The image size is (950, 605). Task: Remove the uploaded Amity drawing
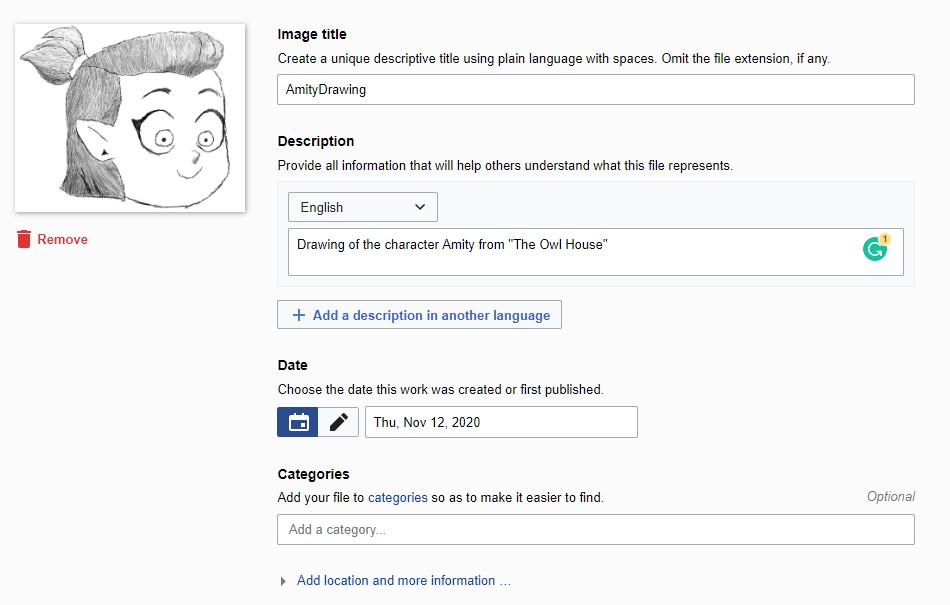click(x=53, y=239)
